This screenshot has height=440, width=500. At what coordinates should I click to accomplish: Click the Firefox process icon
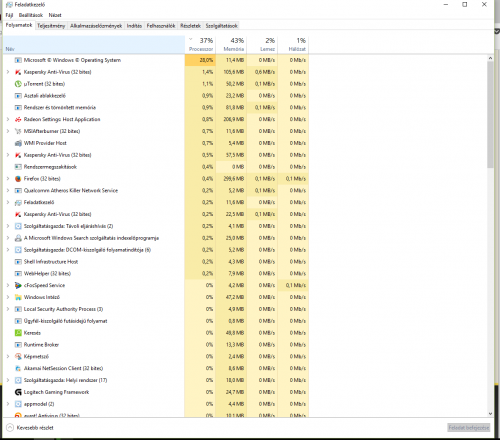click(18, 179)
